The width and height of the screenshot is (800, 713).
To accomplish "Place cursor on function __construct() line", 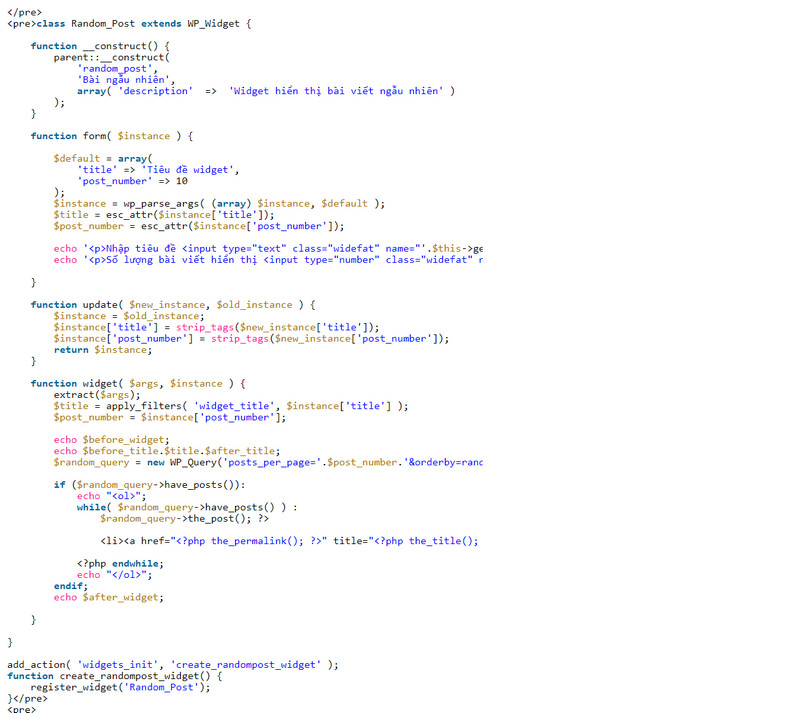I will coord(100,46).
